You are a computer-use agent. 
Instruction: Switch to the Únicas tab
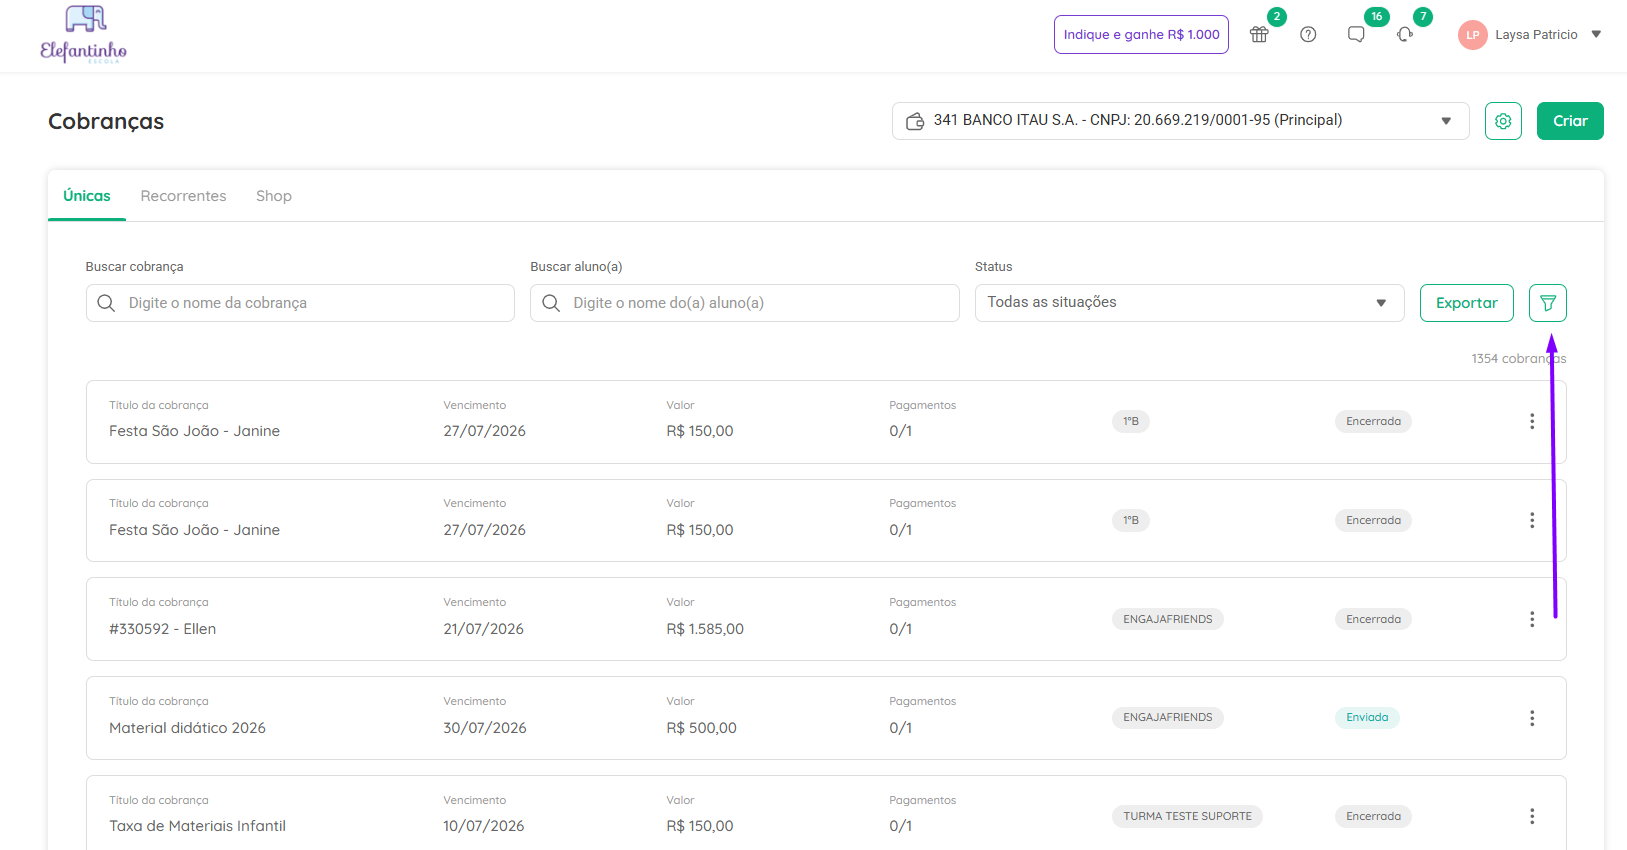pos(87,196)
